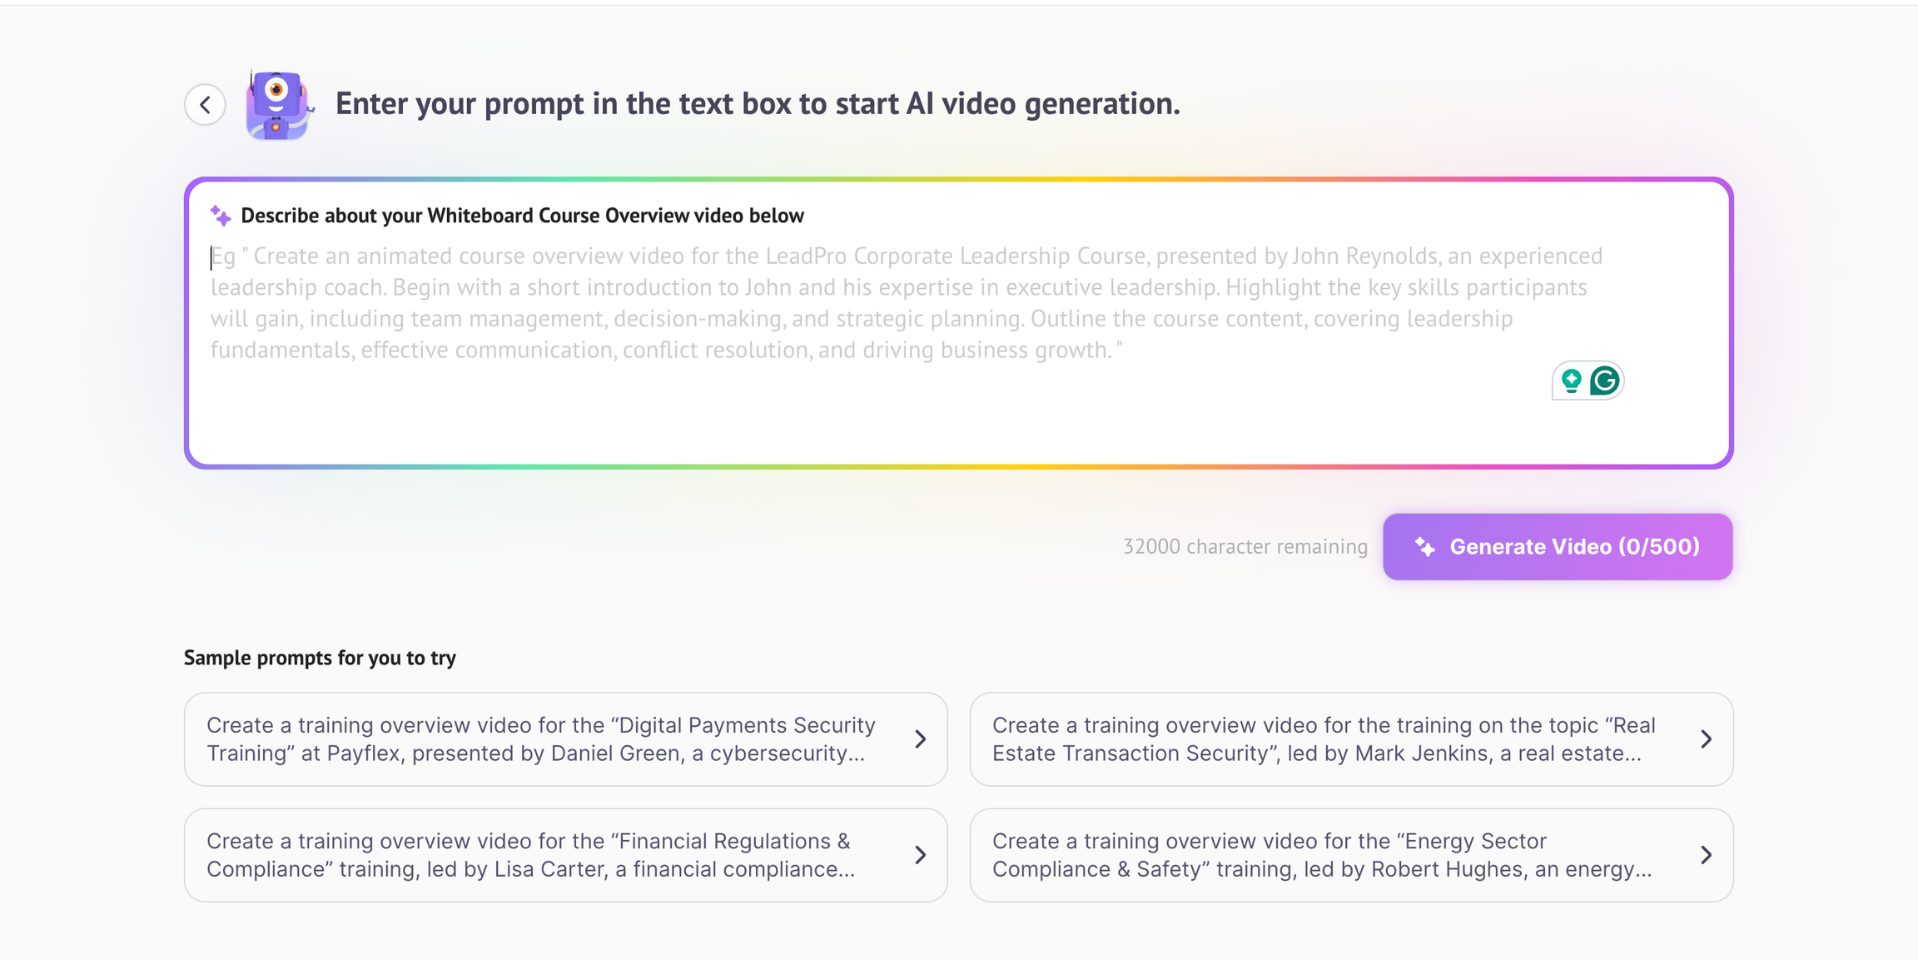Click the green lightbulb icon in prompt box
The width and height of the screenshot is (1918, 960).
[1571, 381]
